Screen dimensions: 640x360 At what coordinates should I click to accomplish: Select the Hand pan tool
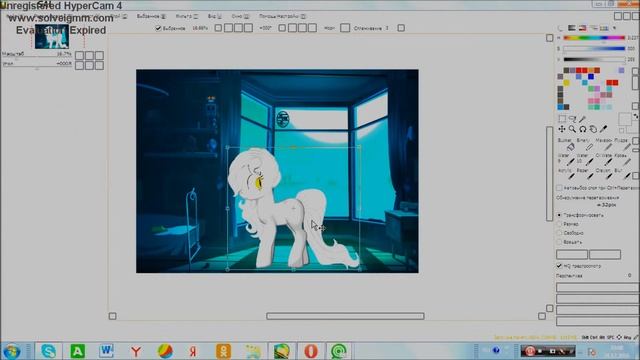tap(593, 129)
